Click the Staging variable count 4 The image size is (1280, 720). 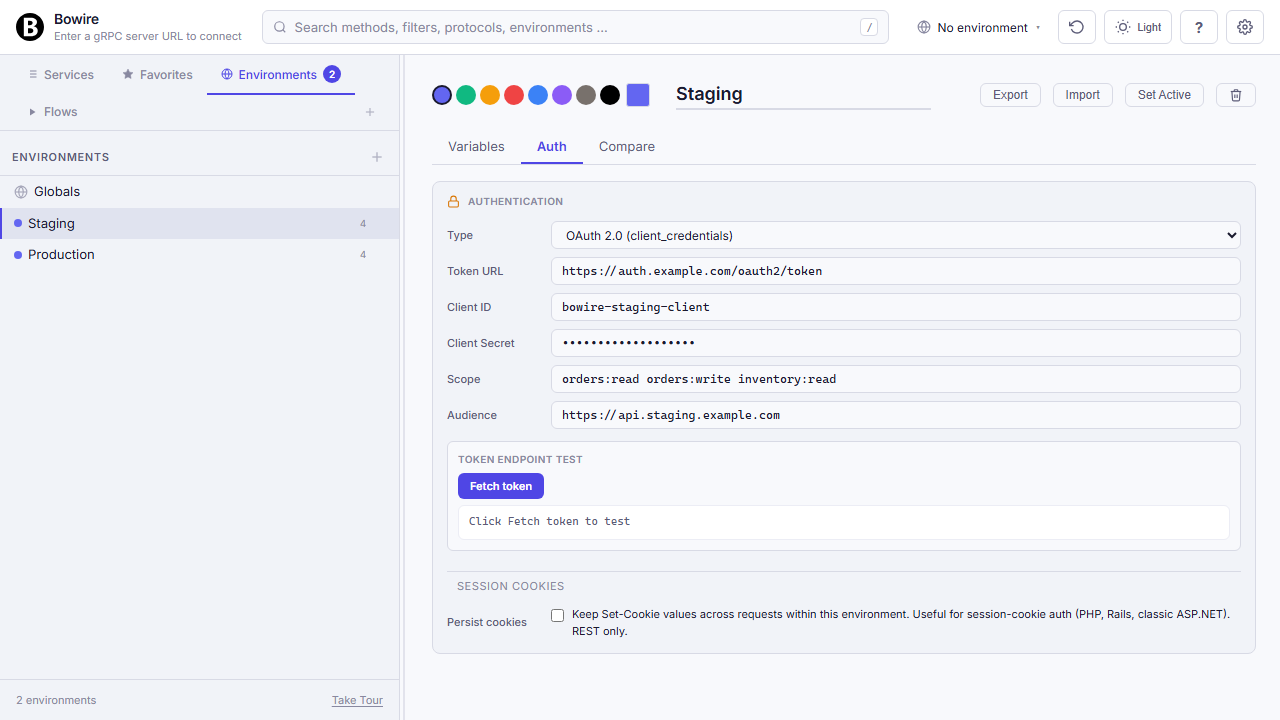coord(363,224)
